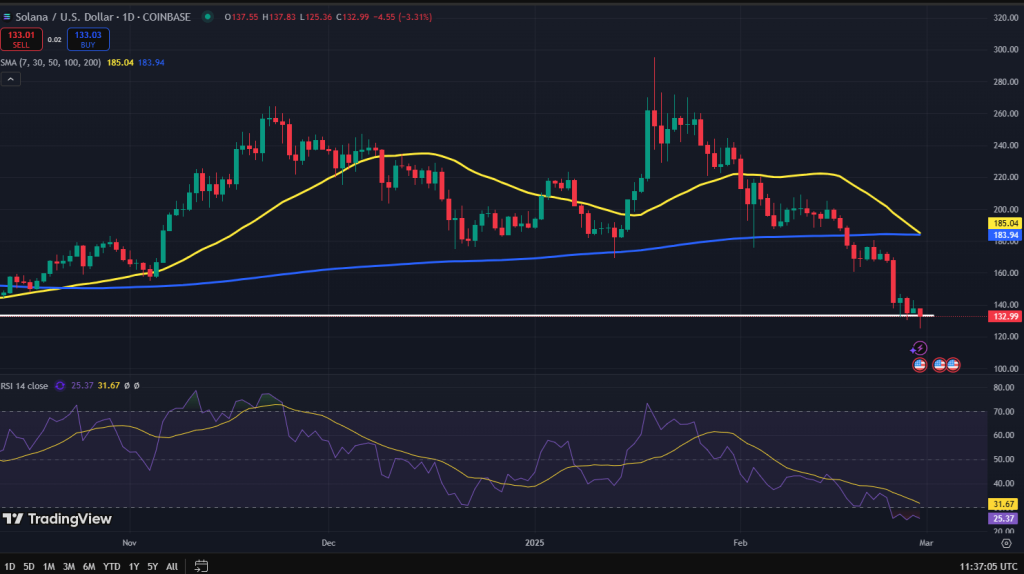Switch to the 6M time range

click(x=89, y=566)
